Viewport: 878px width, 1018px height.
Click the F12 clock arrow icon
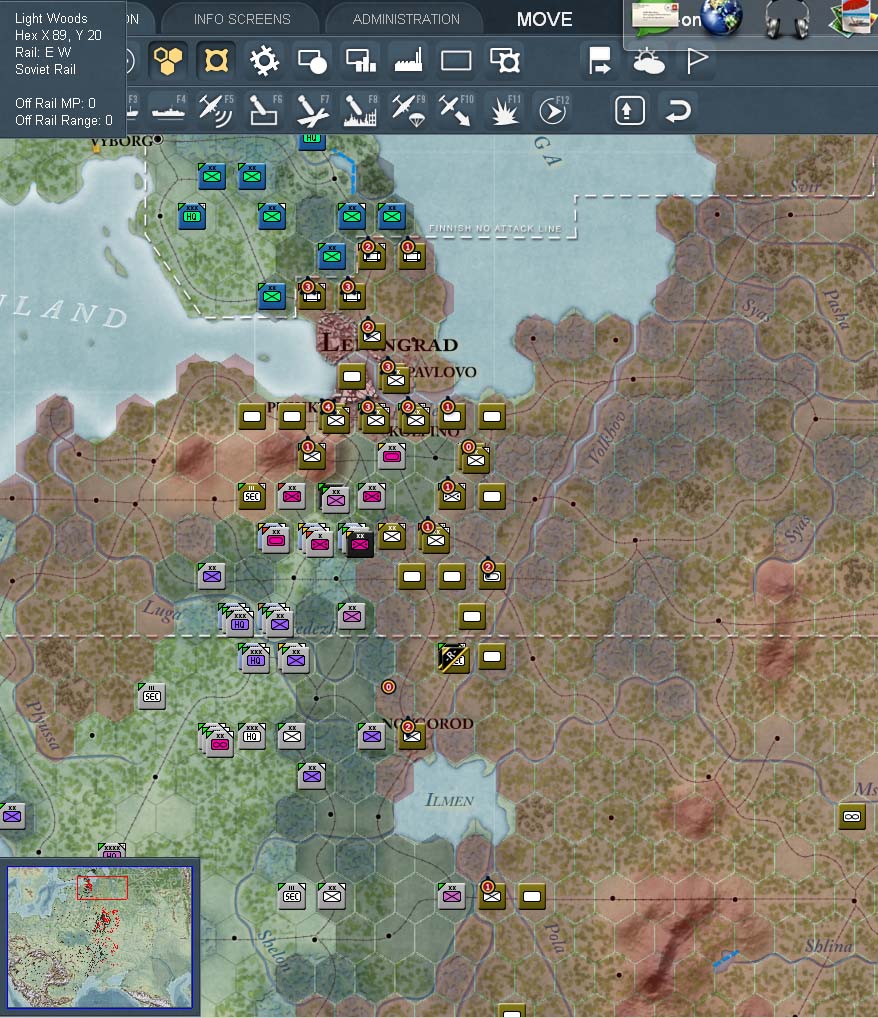coord(553,110)
